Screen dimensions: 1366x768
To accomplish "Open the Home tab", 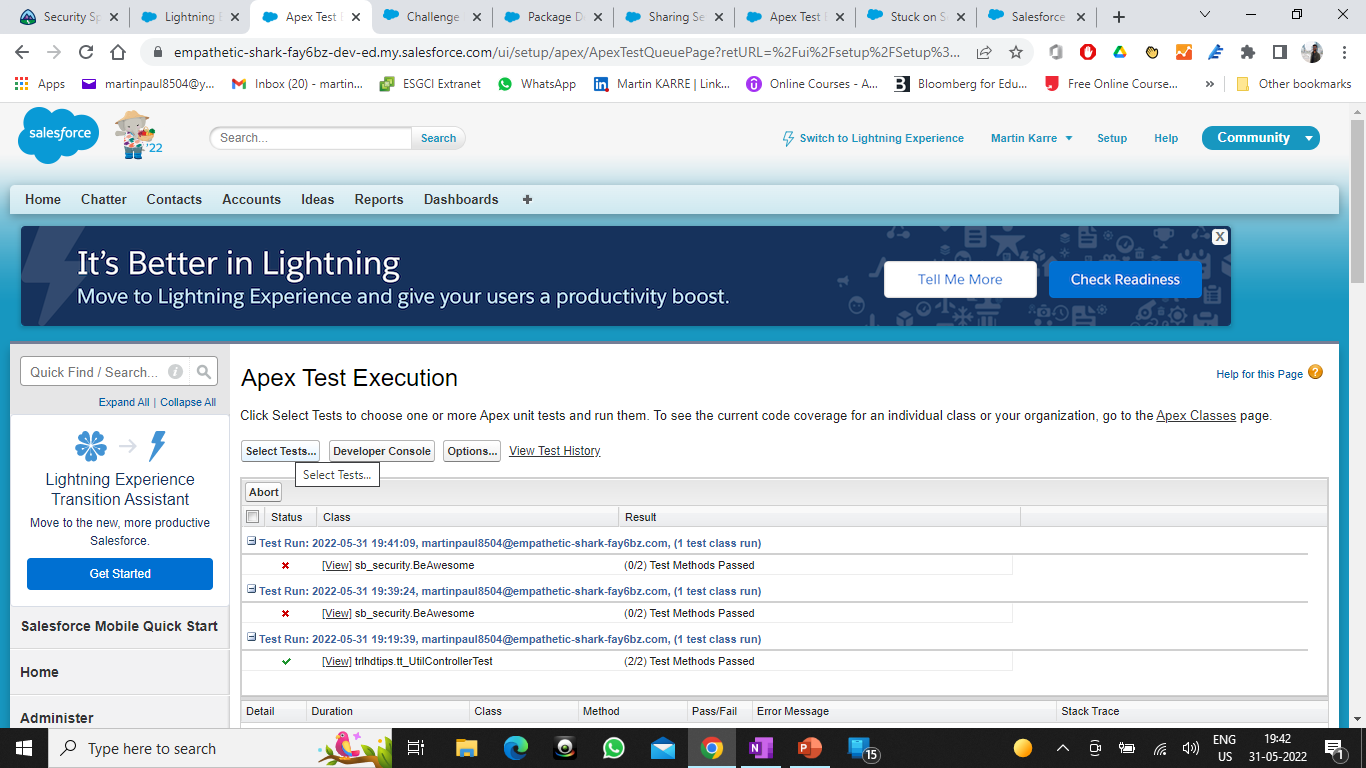I will pos(43,200).
